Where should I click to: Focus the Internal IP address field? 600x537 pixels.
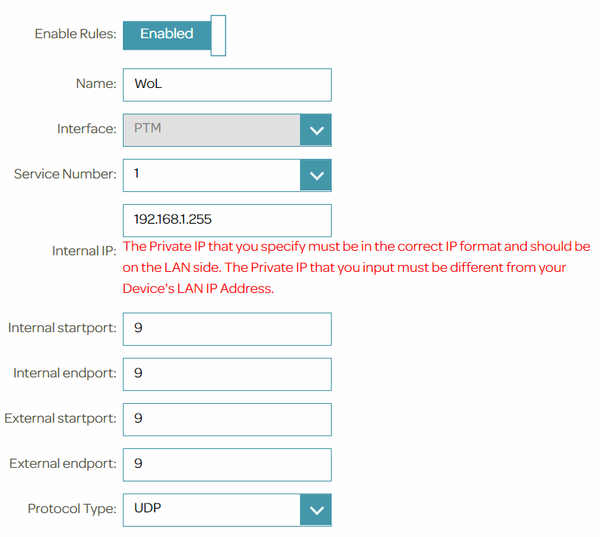(x=226, y=220)
